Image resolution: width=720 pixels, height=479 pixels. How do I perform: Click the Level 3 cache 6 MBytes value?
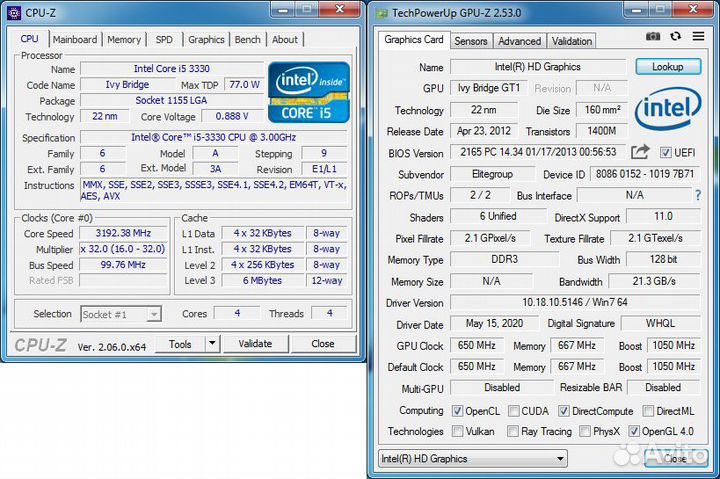tap(262, 280)
